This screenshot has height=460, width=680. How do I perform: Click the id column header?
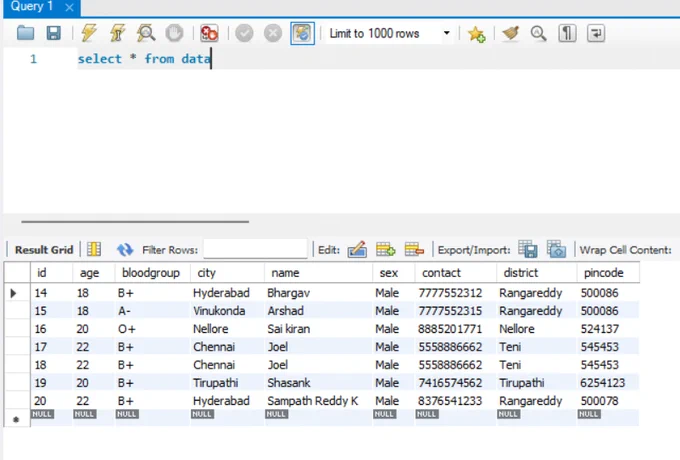point(52,273)
